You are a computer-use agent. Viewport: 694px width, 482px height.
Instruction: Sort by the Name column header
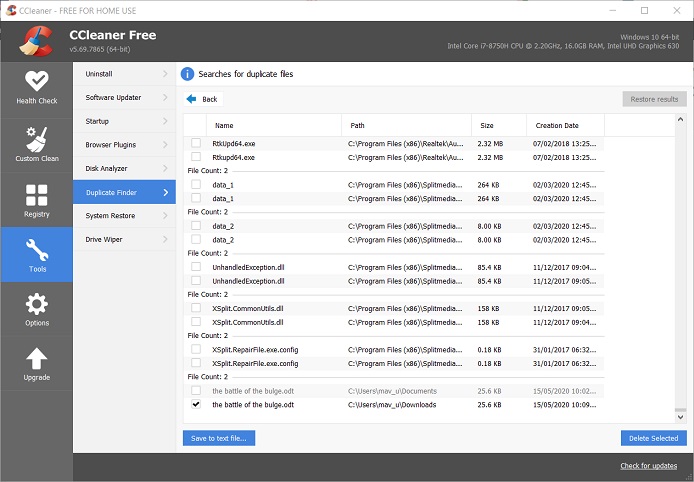pyautogui.click(x=274, y=125)
